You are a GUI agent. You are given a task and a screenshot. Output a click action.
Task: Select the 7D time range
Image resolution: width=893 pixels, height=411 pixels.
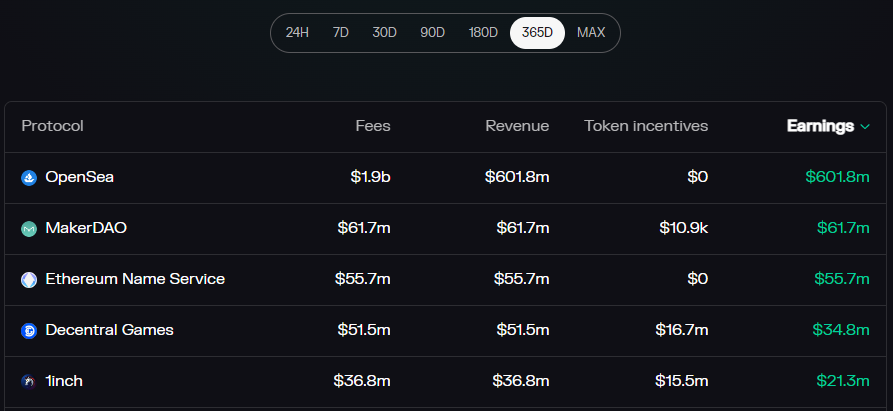tap(341, 32)
